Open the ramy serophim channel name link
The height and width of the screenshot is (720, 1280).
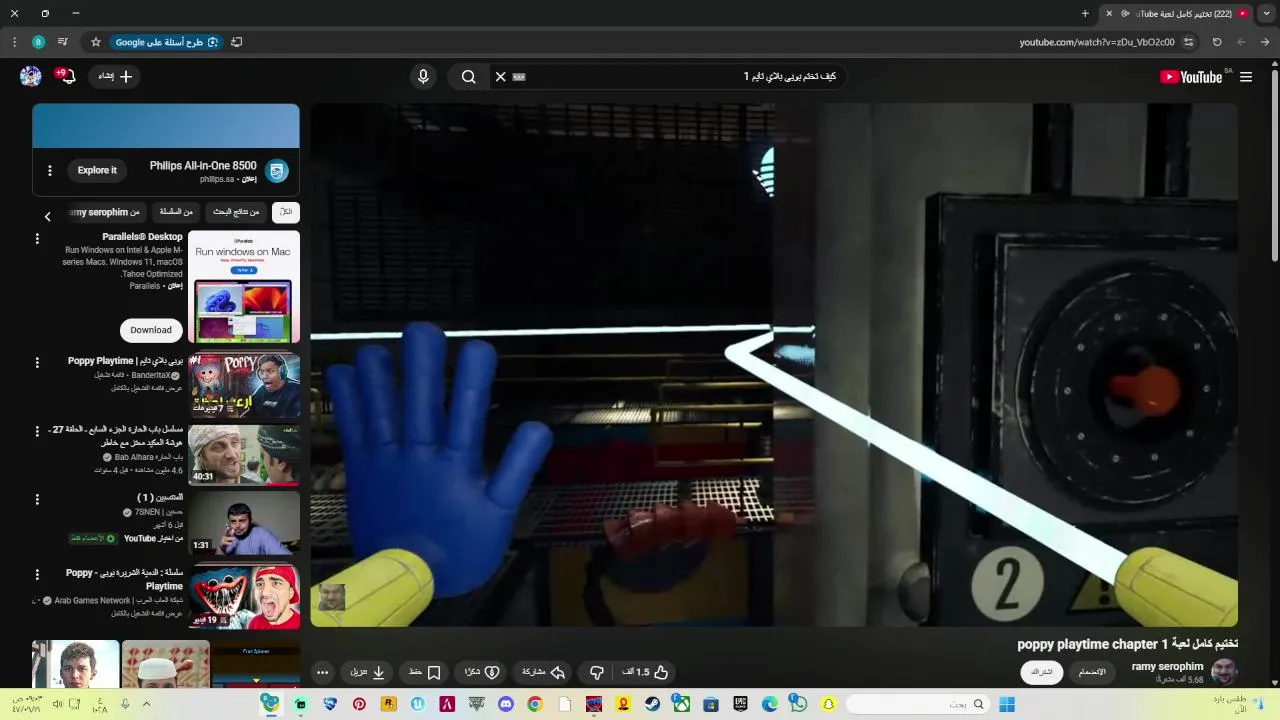(1167, 667)
